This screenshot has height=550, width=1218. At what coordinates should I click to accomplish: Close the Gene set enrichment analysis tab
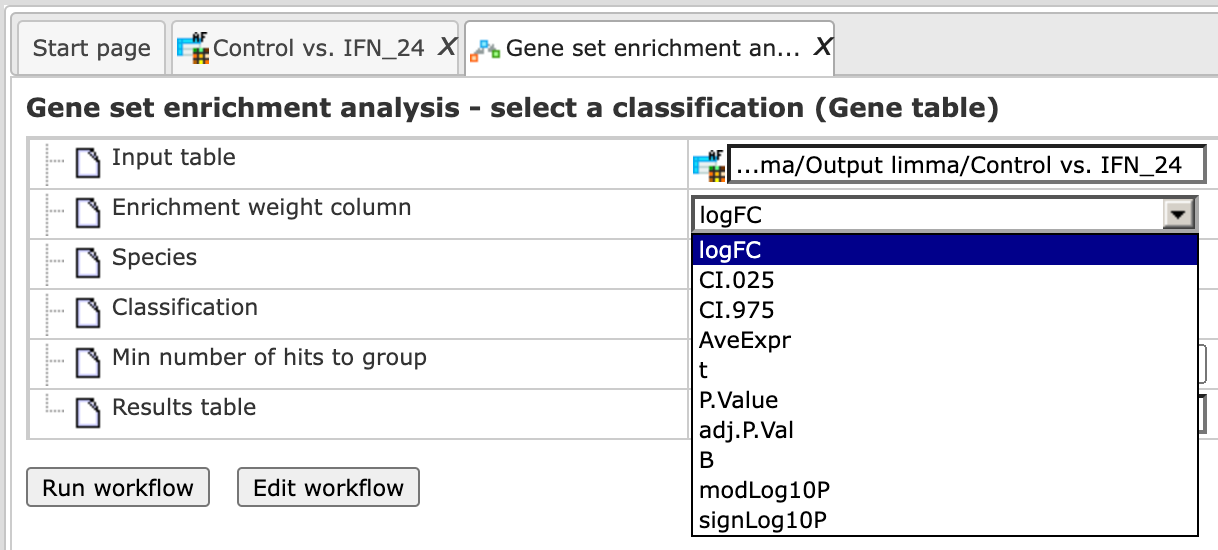coord(822,47)
